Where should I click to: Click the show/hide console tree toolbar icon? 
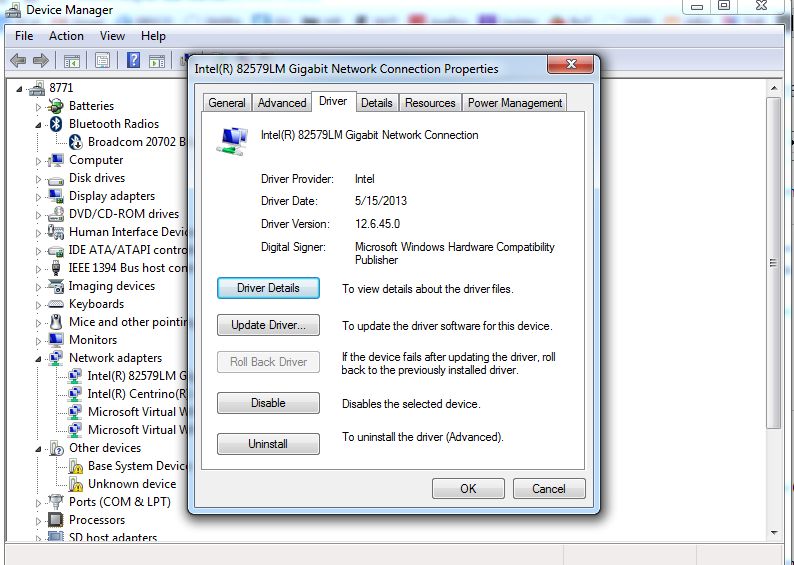[x=72, y=61]
